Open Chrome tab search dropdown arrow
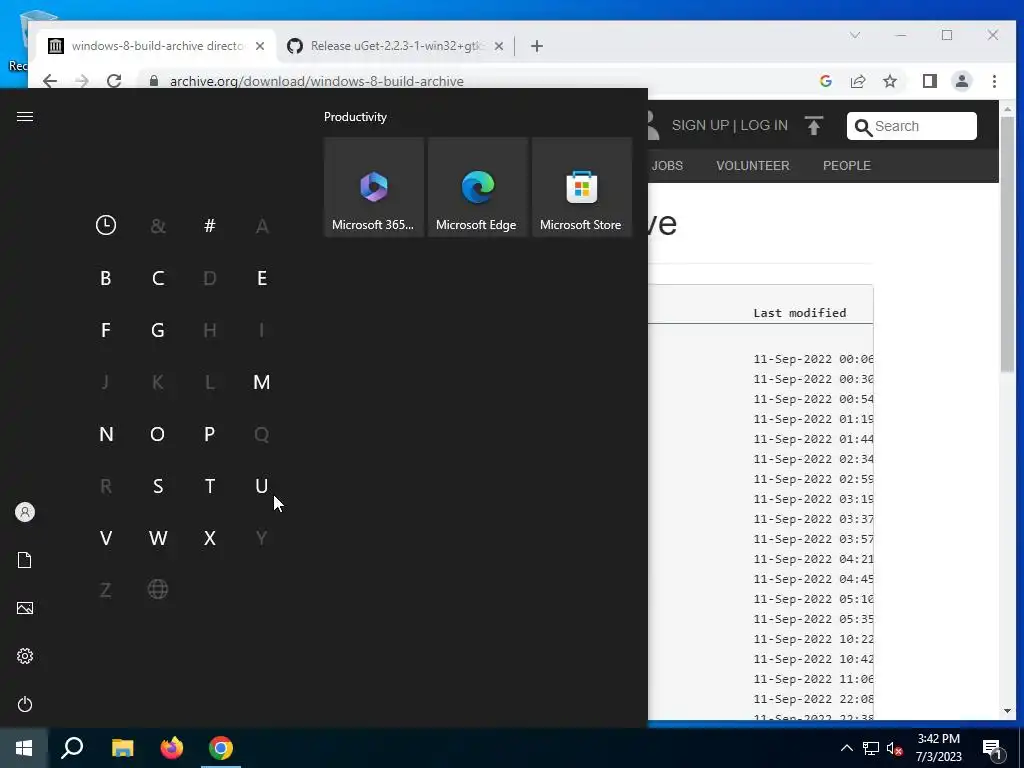 855,35
